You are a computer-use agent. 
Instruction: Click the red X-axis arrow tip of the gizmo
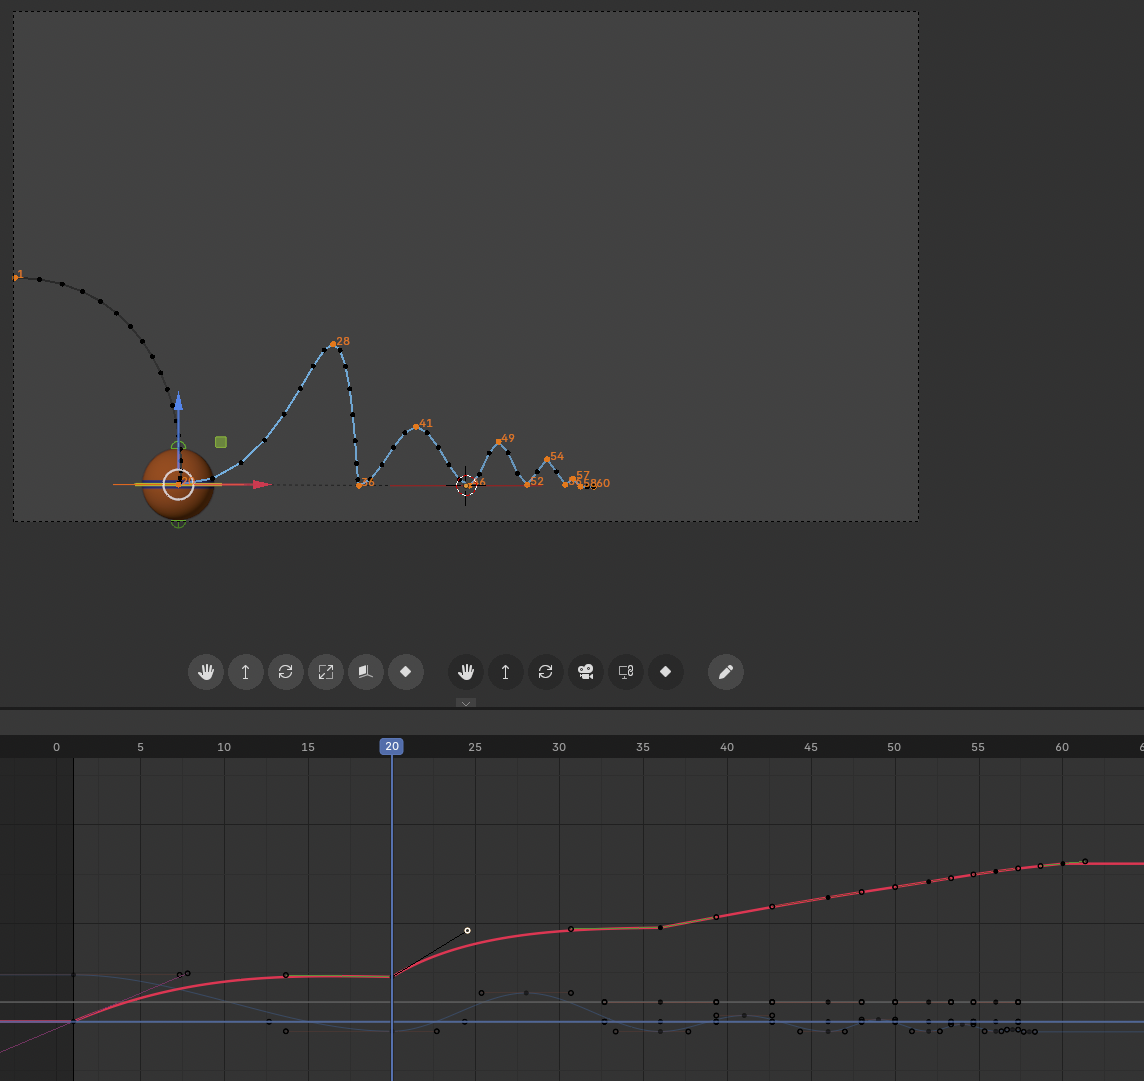262,484
